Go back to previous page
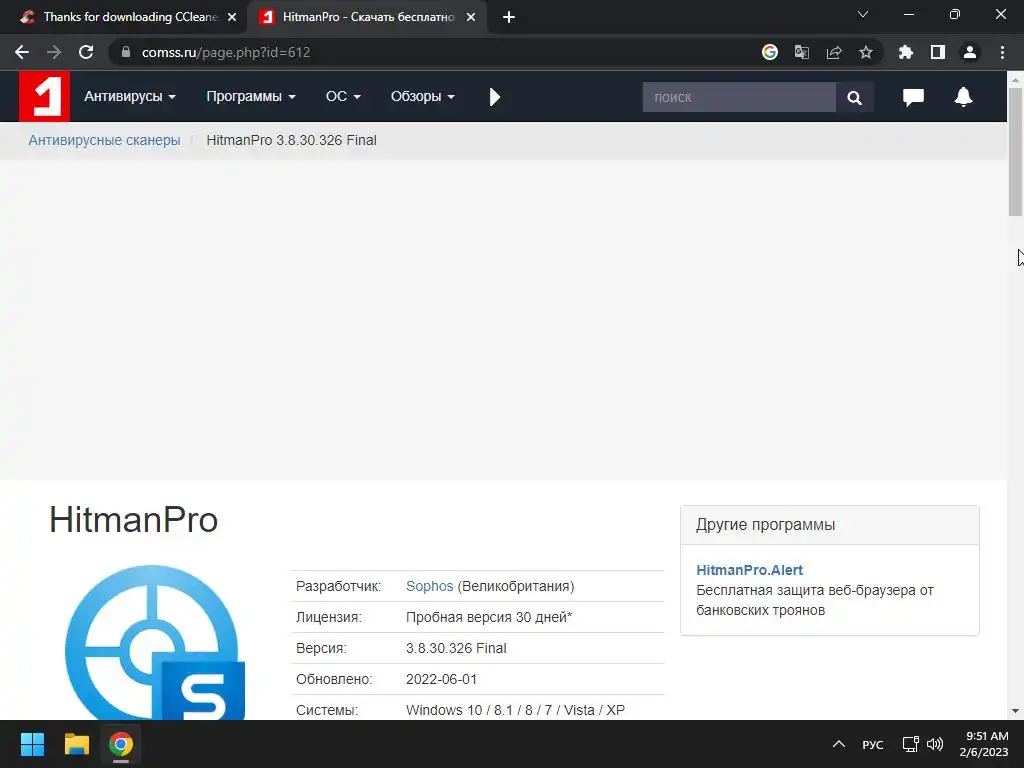 tap(22, 52)
